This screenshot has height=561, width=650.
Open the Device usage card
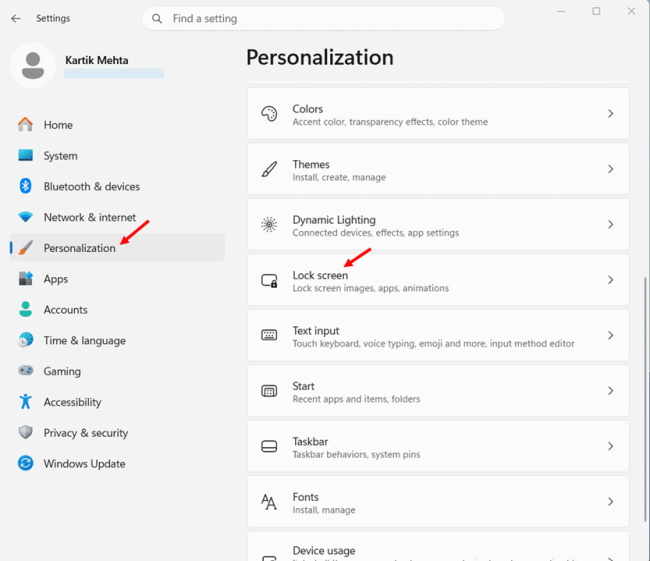(438, 546)
